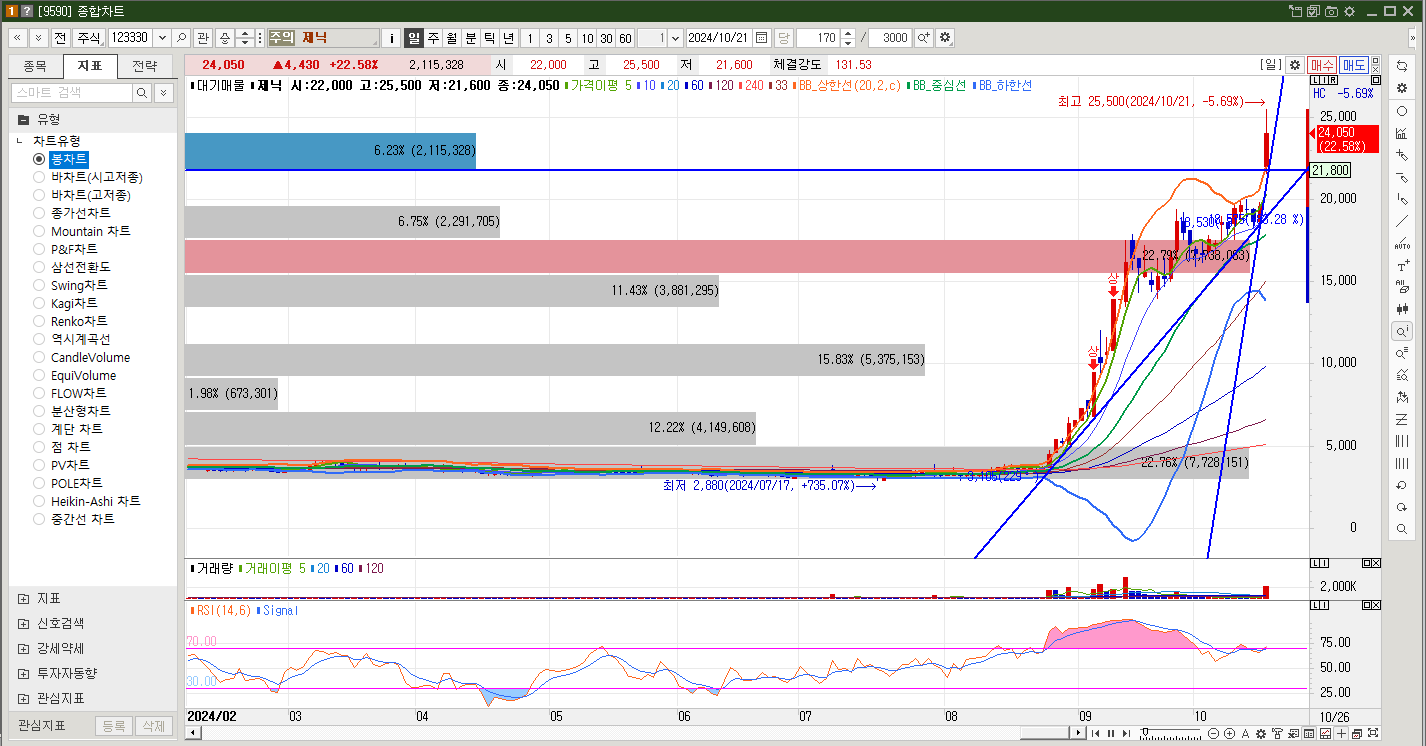Screen dimensions: 1426x746
Task: Select the straight trend line tool
Action: [1402, 221]
